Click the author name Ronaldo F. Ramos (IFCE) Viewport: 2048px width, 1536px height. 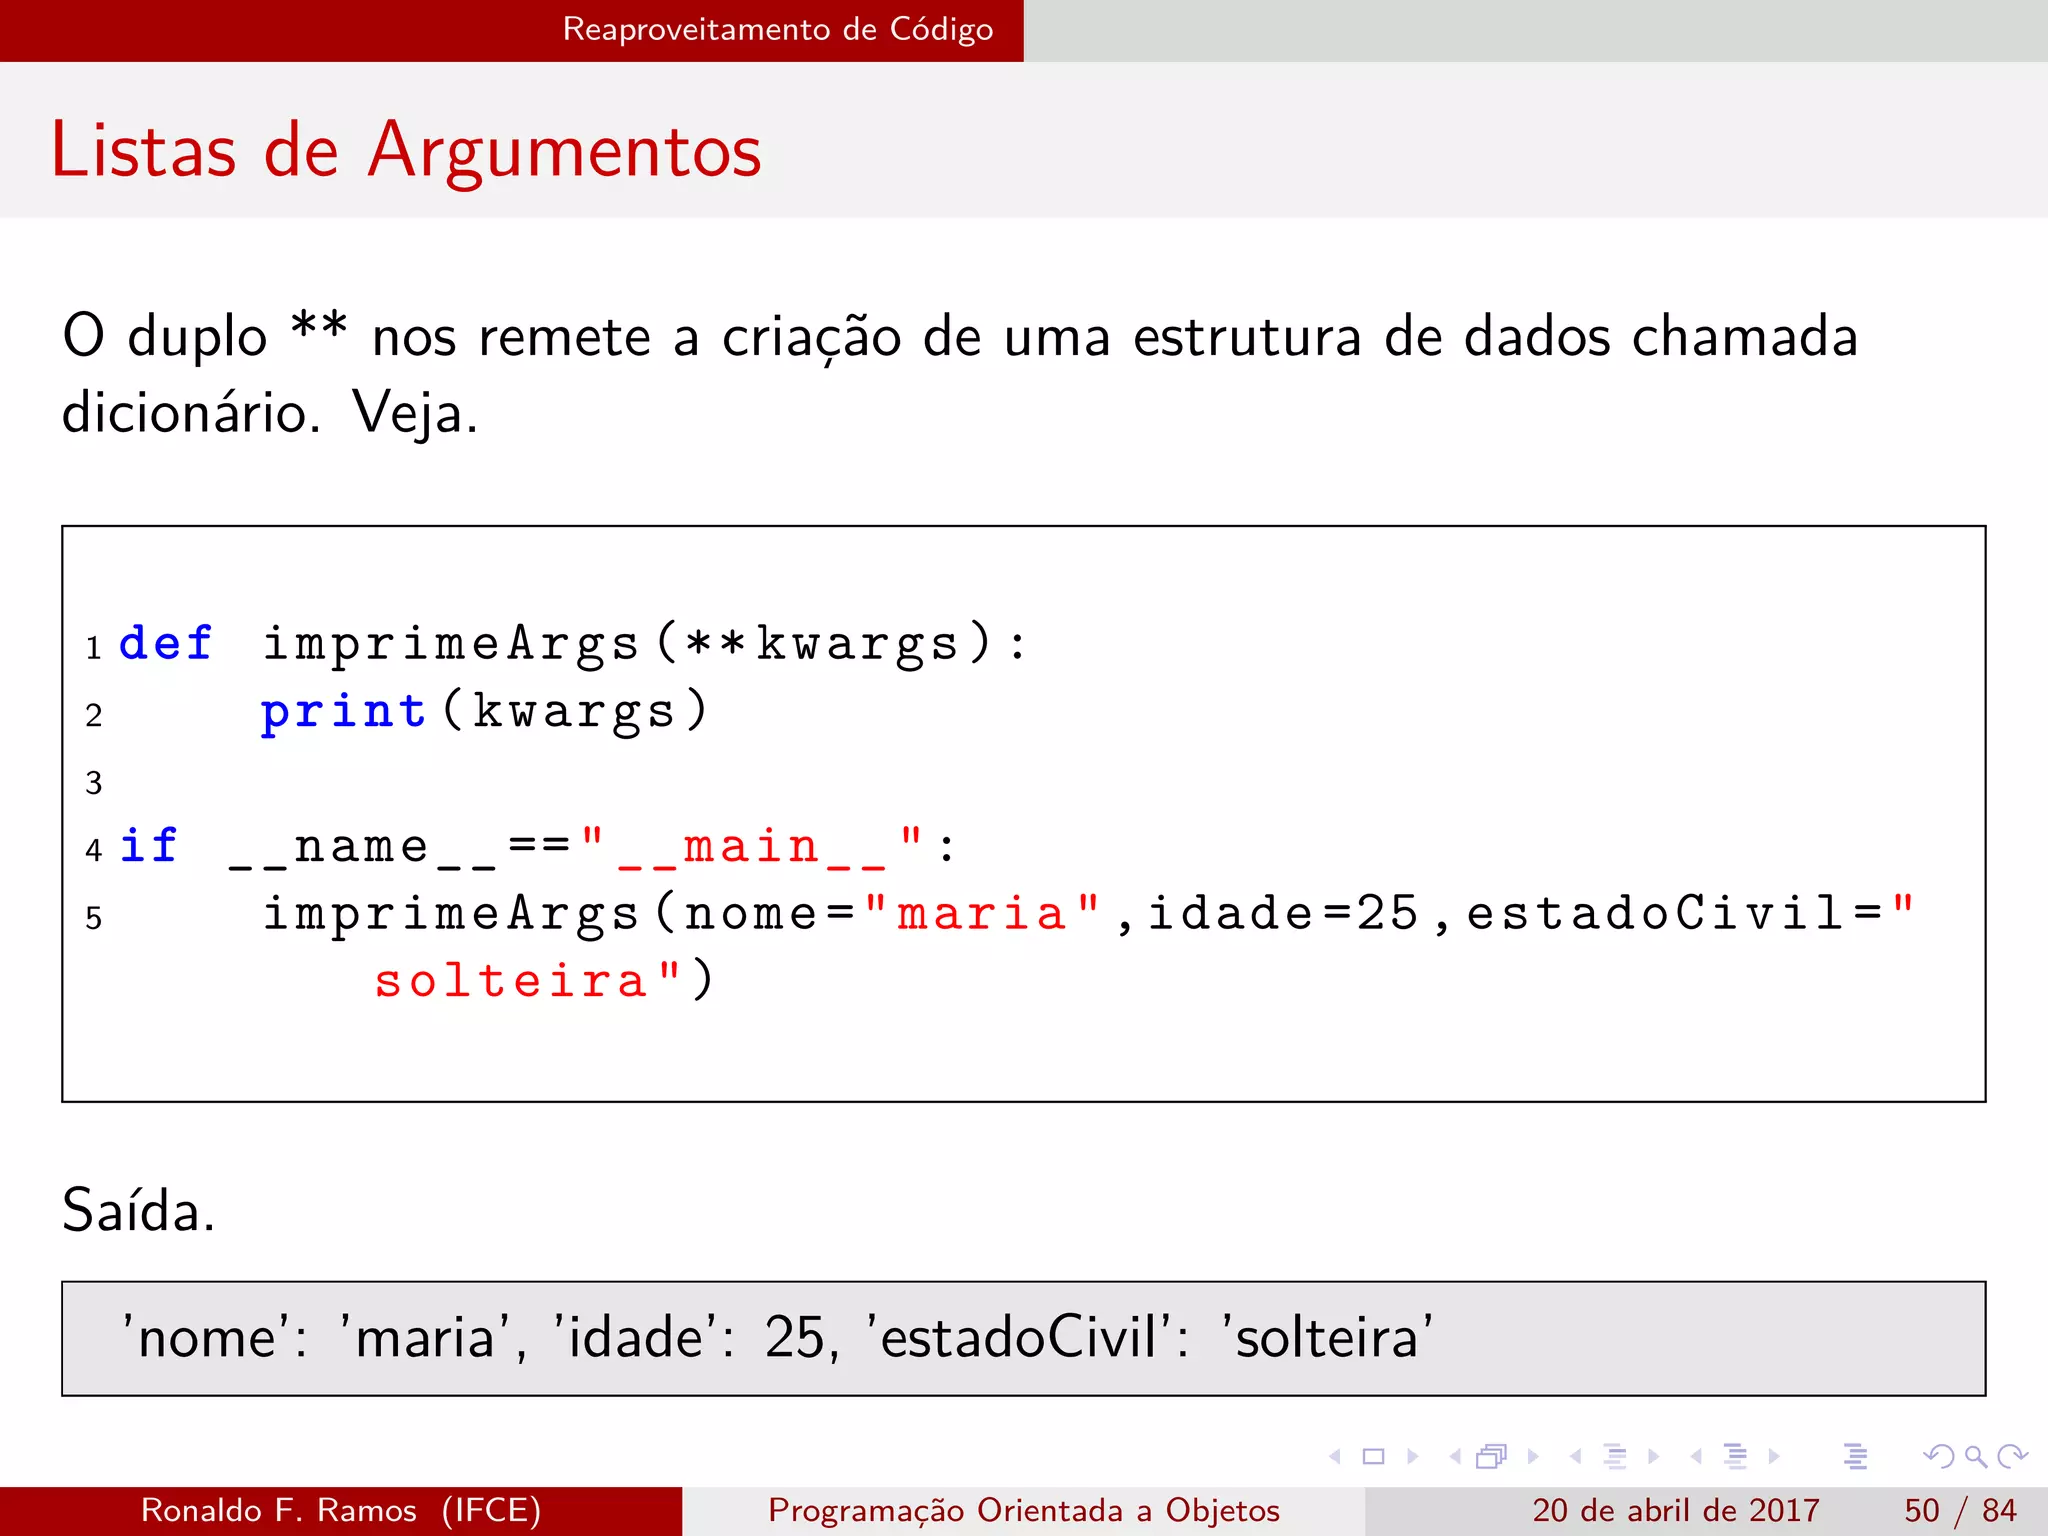coord(341,1510)
